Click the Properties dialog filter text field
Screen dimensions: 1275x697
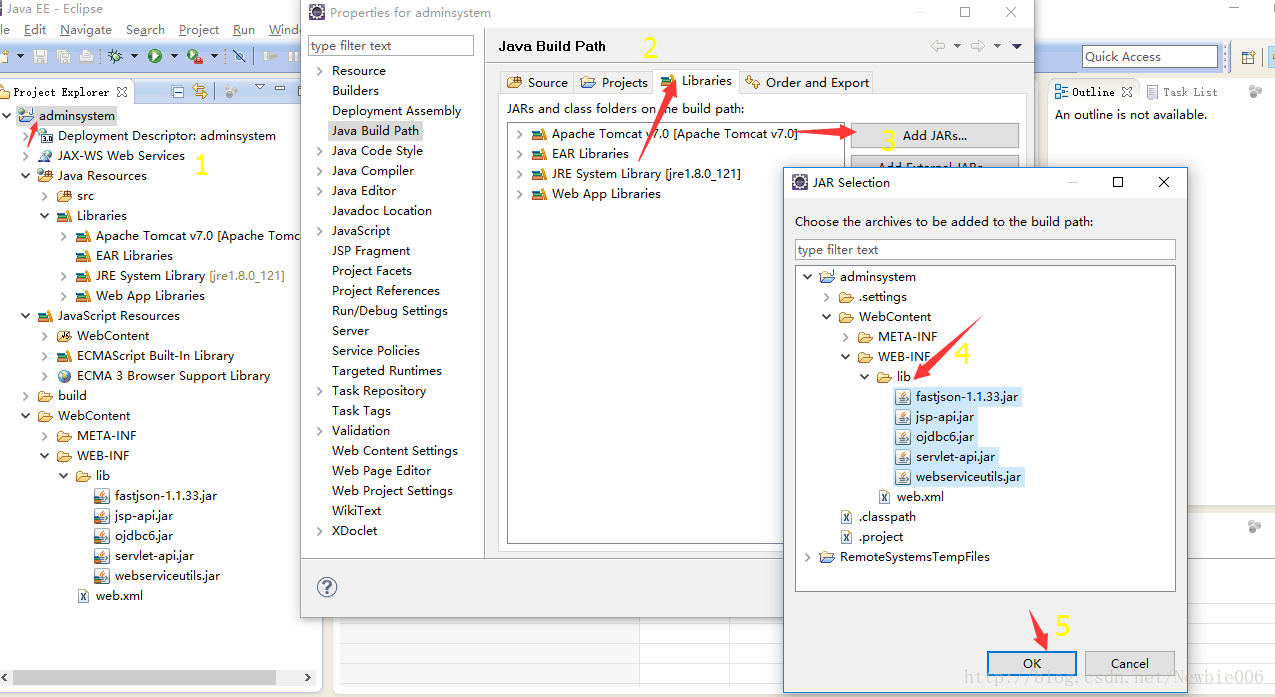point(390,46)
